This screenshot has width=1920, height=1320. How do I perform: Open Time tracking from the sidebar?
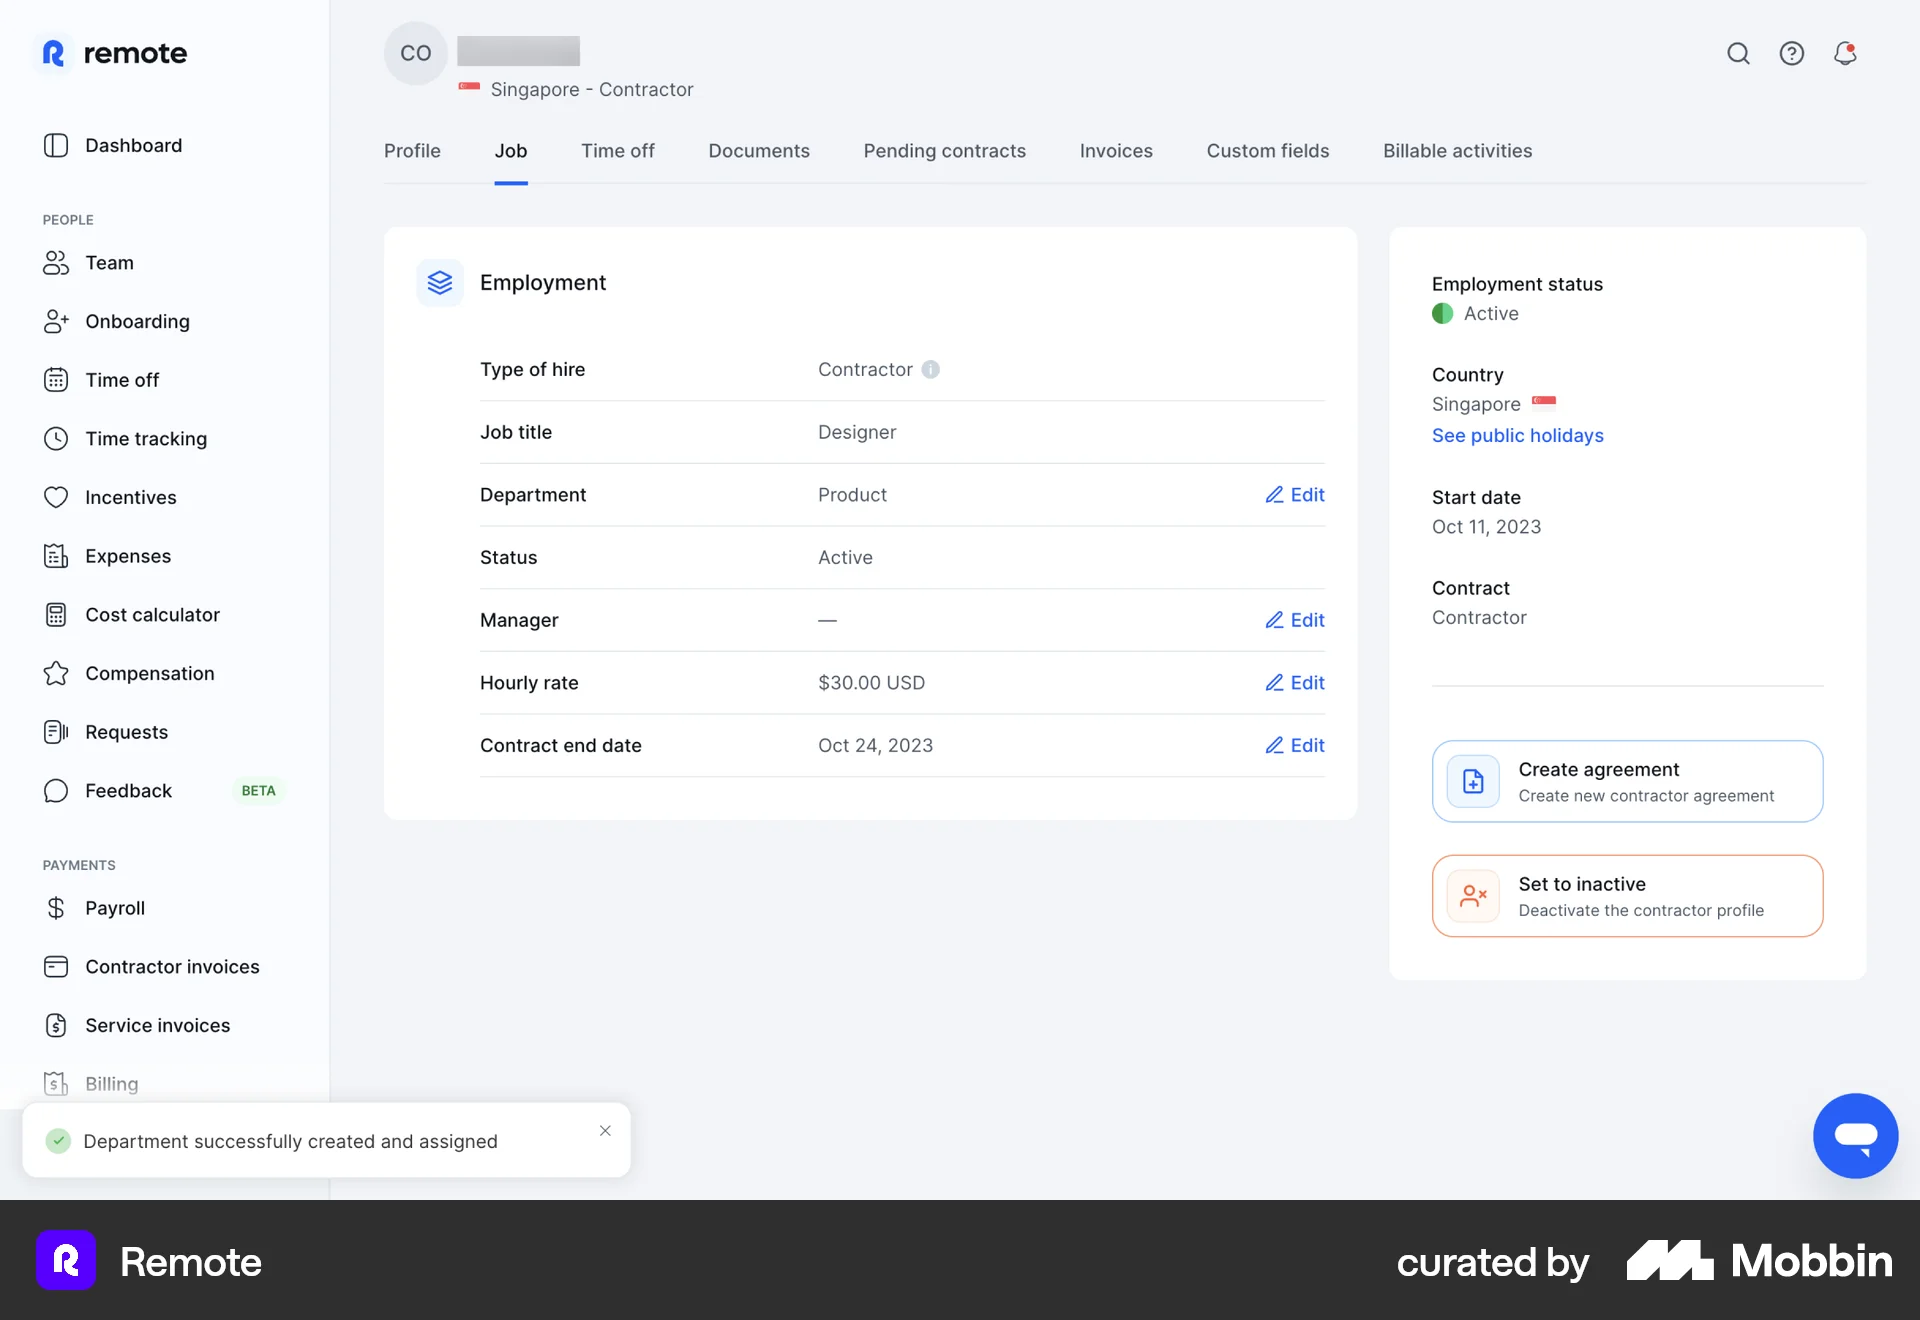coord(145,438)
